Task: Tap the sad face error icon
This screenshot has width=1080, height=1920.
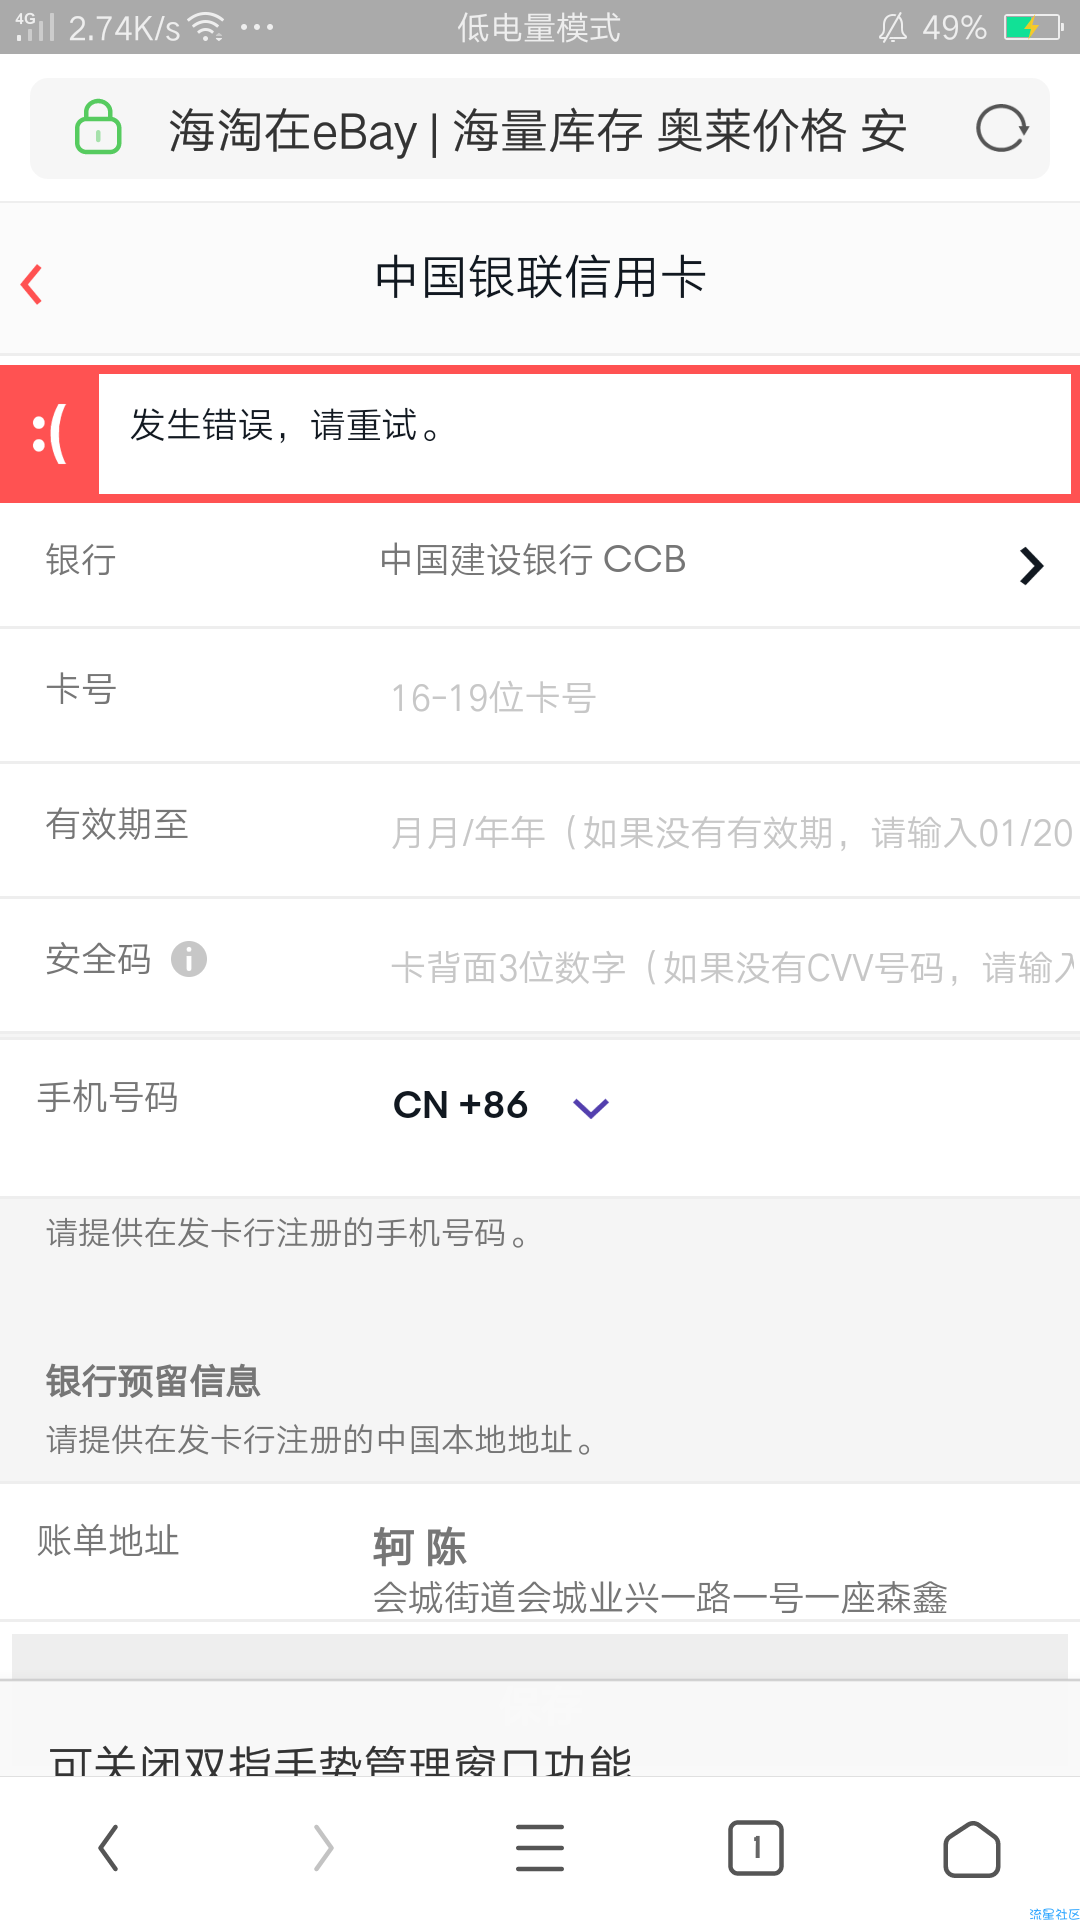Action: [50, 434]
